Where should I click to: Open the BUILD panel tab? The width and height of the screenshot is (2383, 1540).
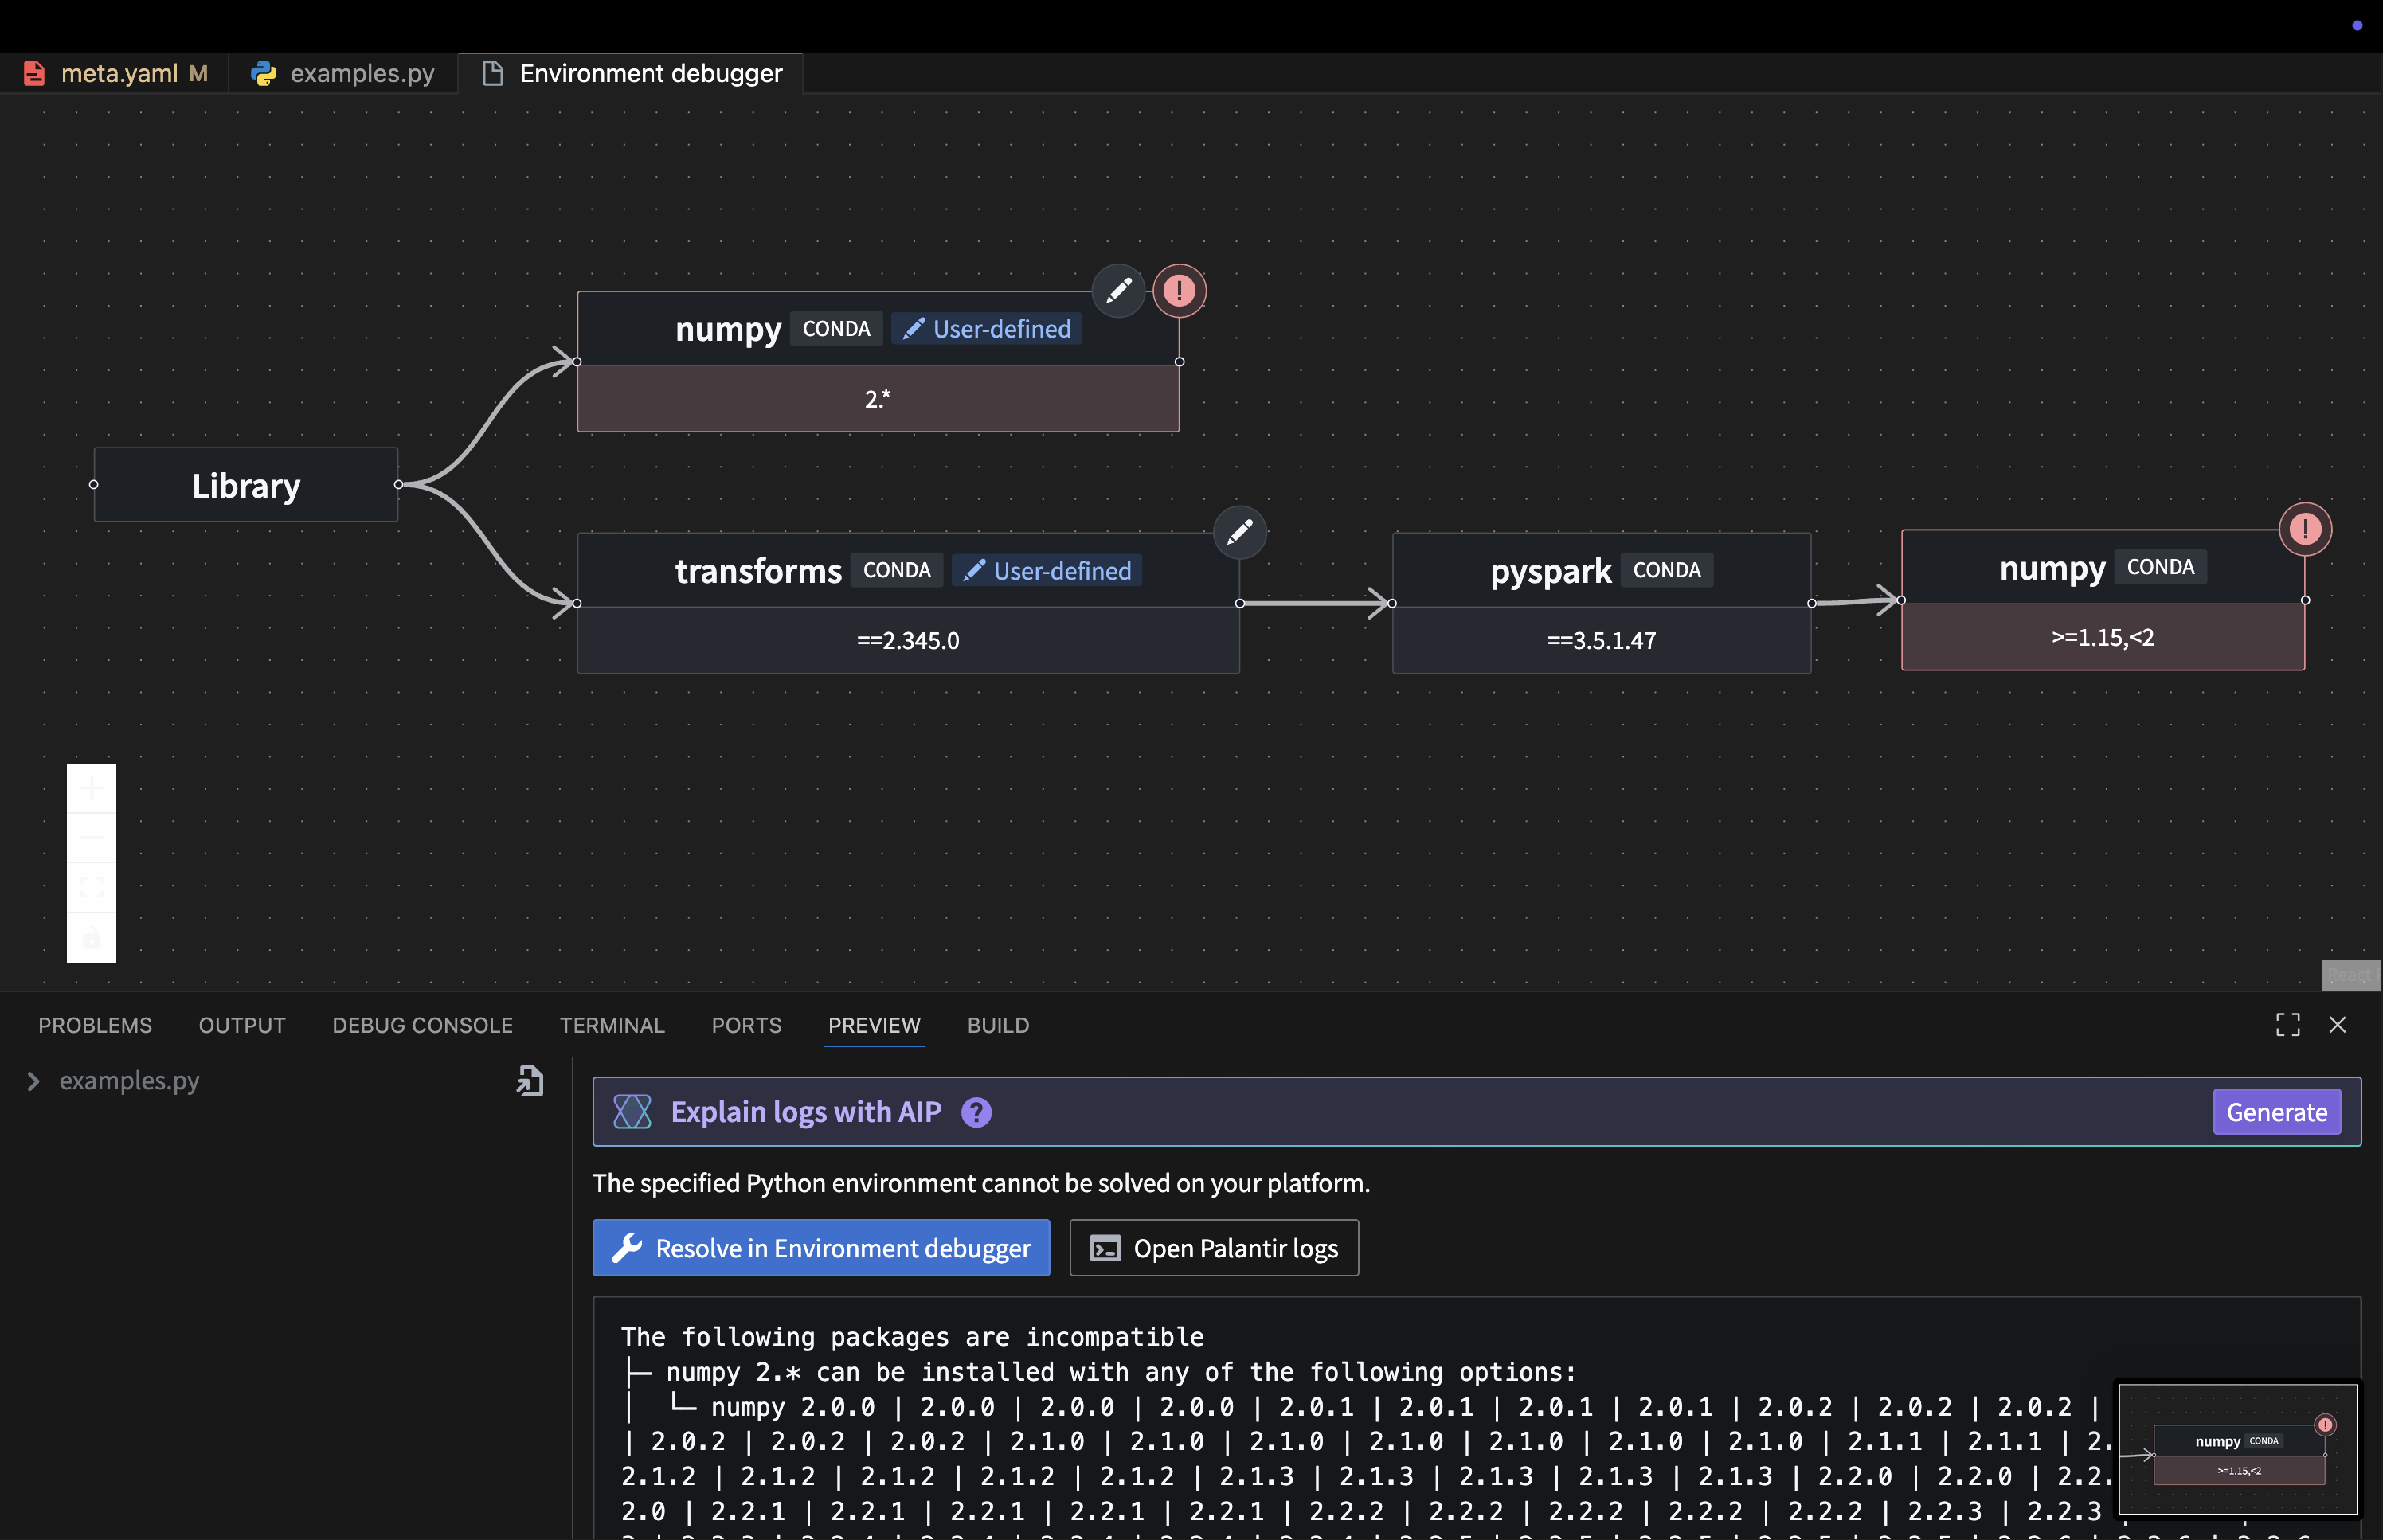click(998, 1025)
